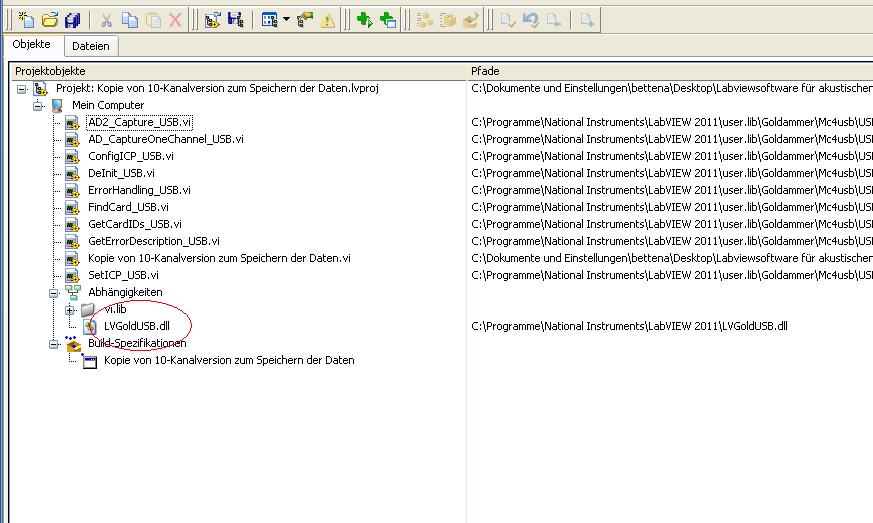
Task: Click the greyed document with checkmark icon
Action: [507, 20]
